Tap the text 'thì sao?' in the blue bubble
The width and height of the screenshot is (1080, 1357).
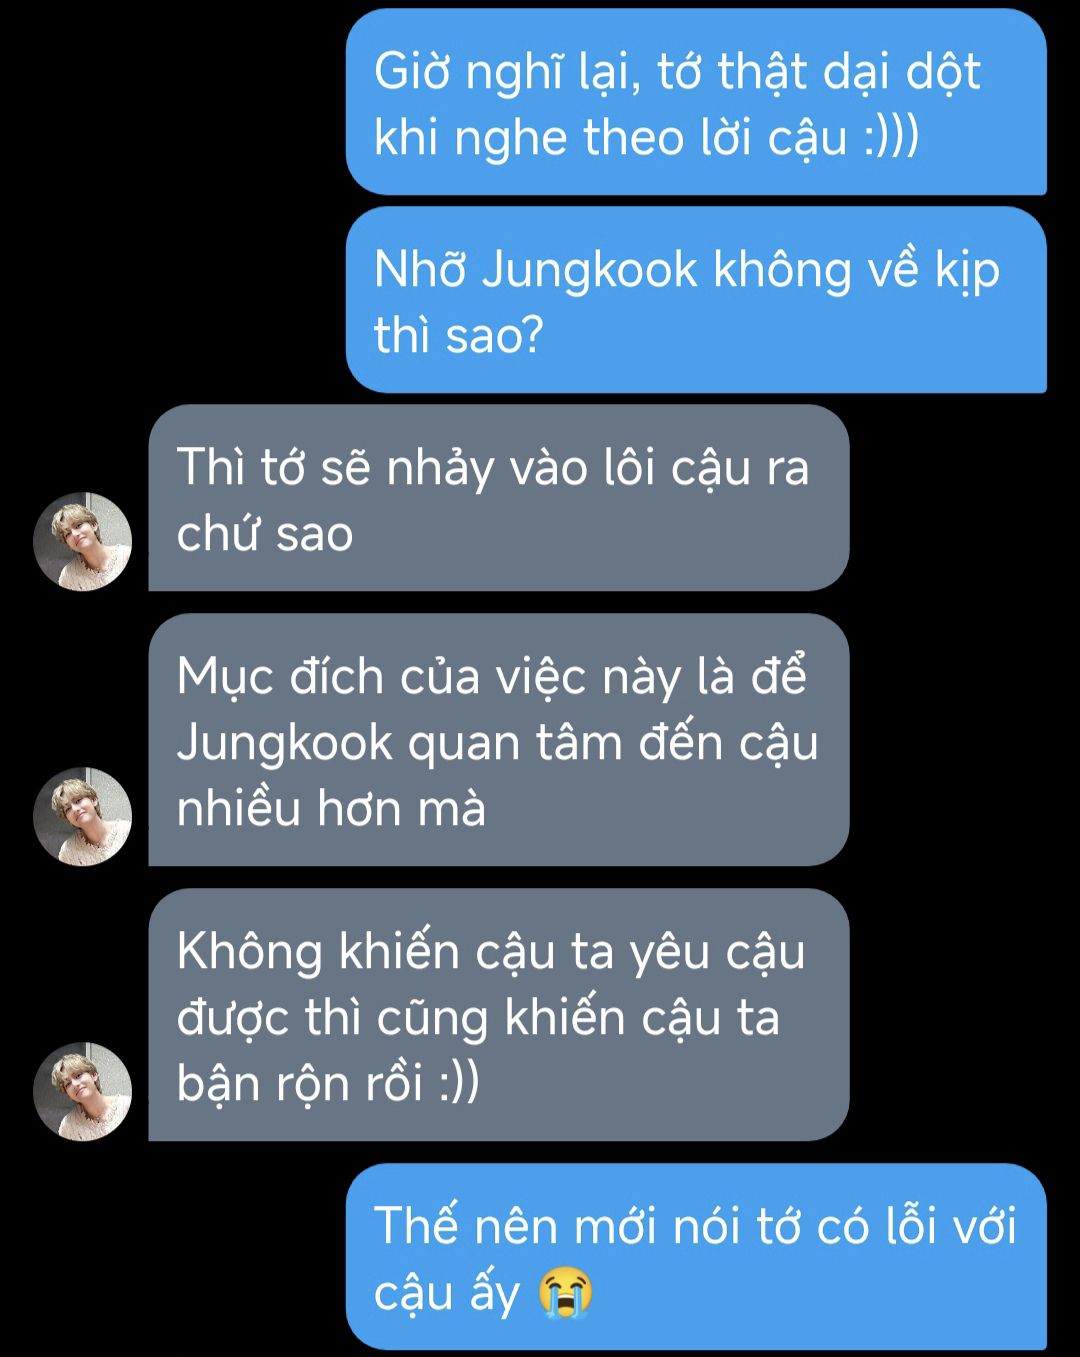[x=458, y=335]
